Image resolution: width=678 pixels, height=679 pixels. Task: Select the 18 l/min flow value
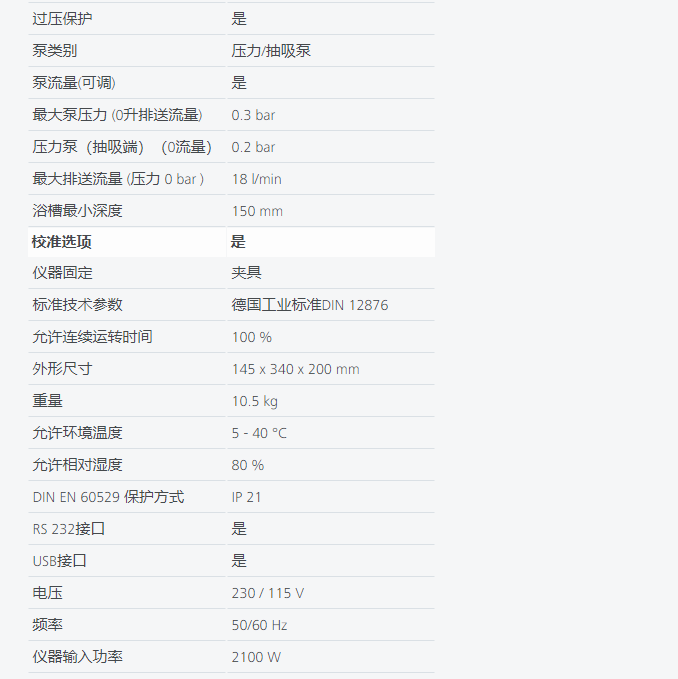256,179
